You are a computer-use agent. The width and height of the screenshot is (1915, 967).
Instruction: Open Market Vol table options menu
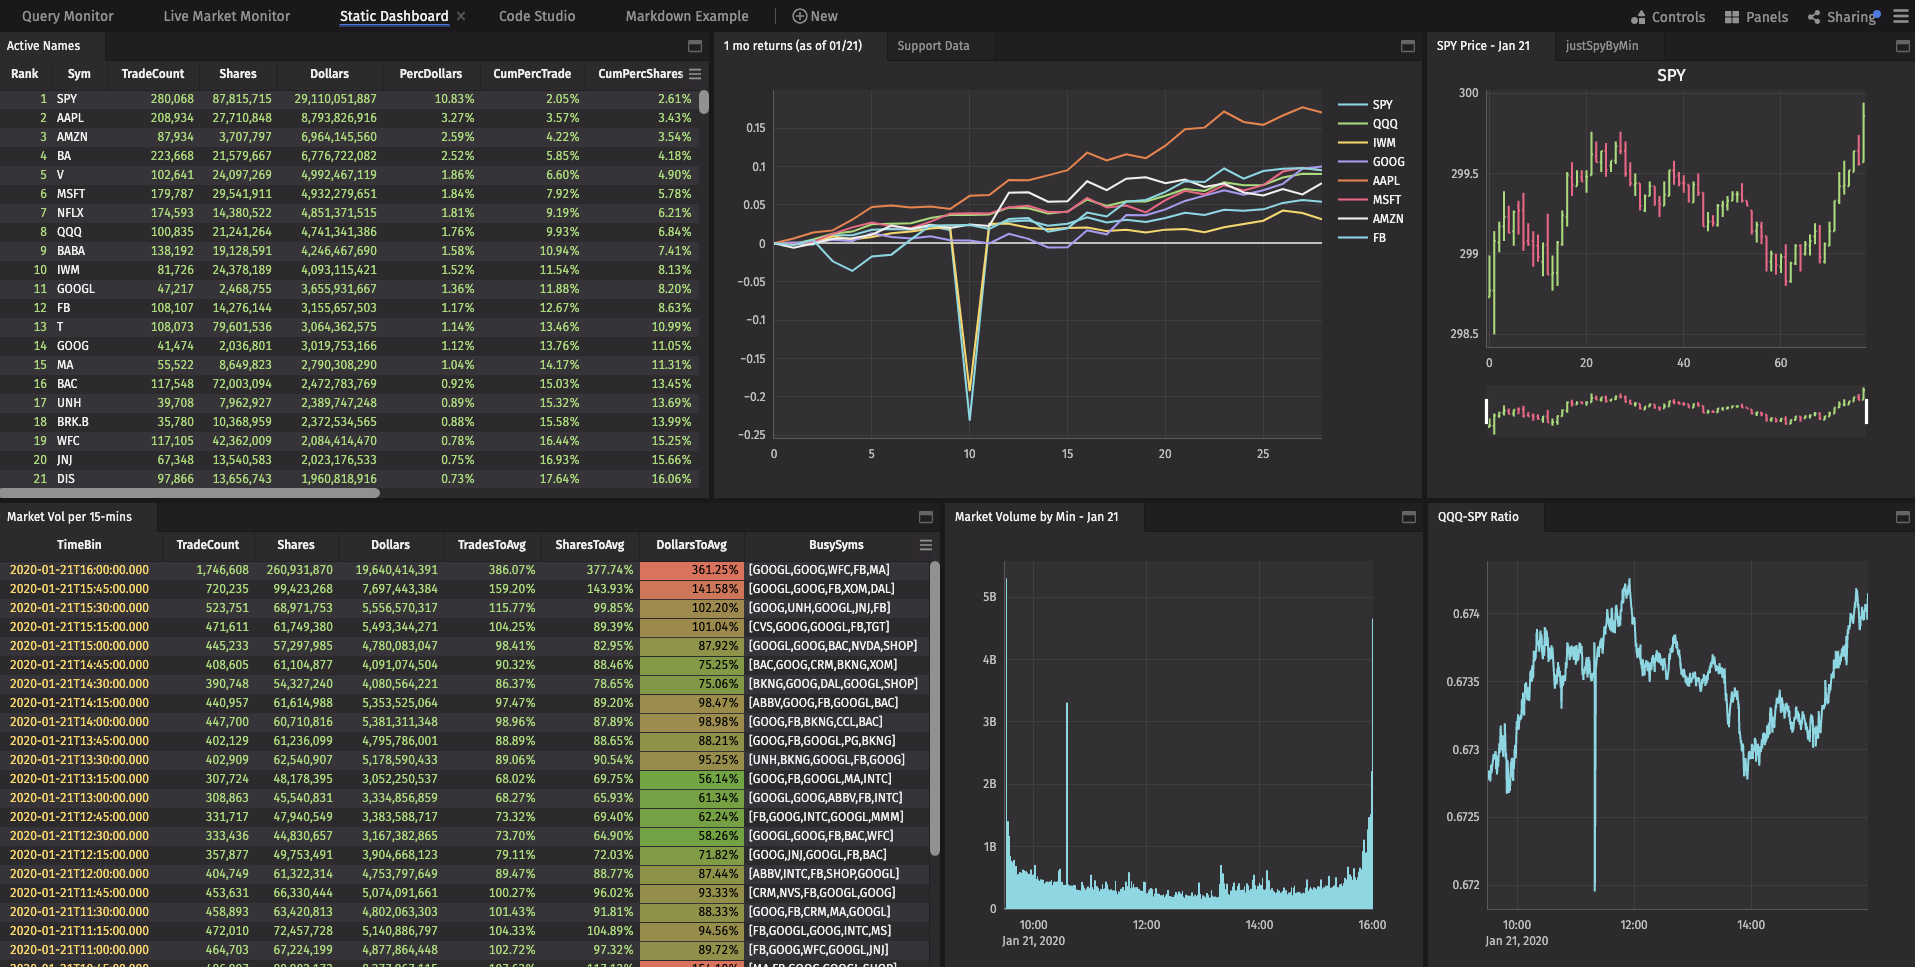(926, 545)
